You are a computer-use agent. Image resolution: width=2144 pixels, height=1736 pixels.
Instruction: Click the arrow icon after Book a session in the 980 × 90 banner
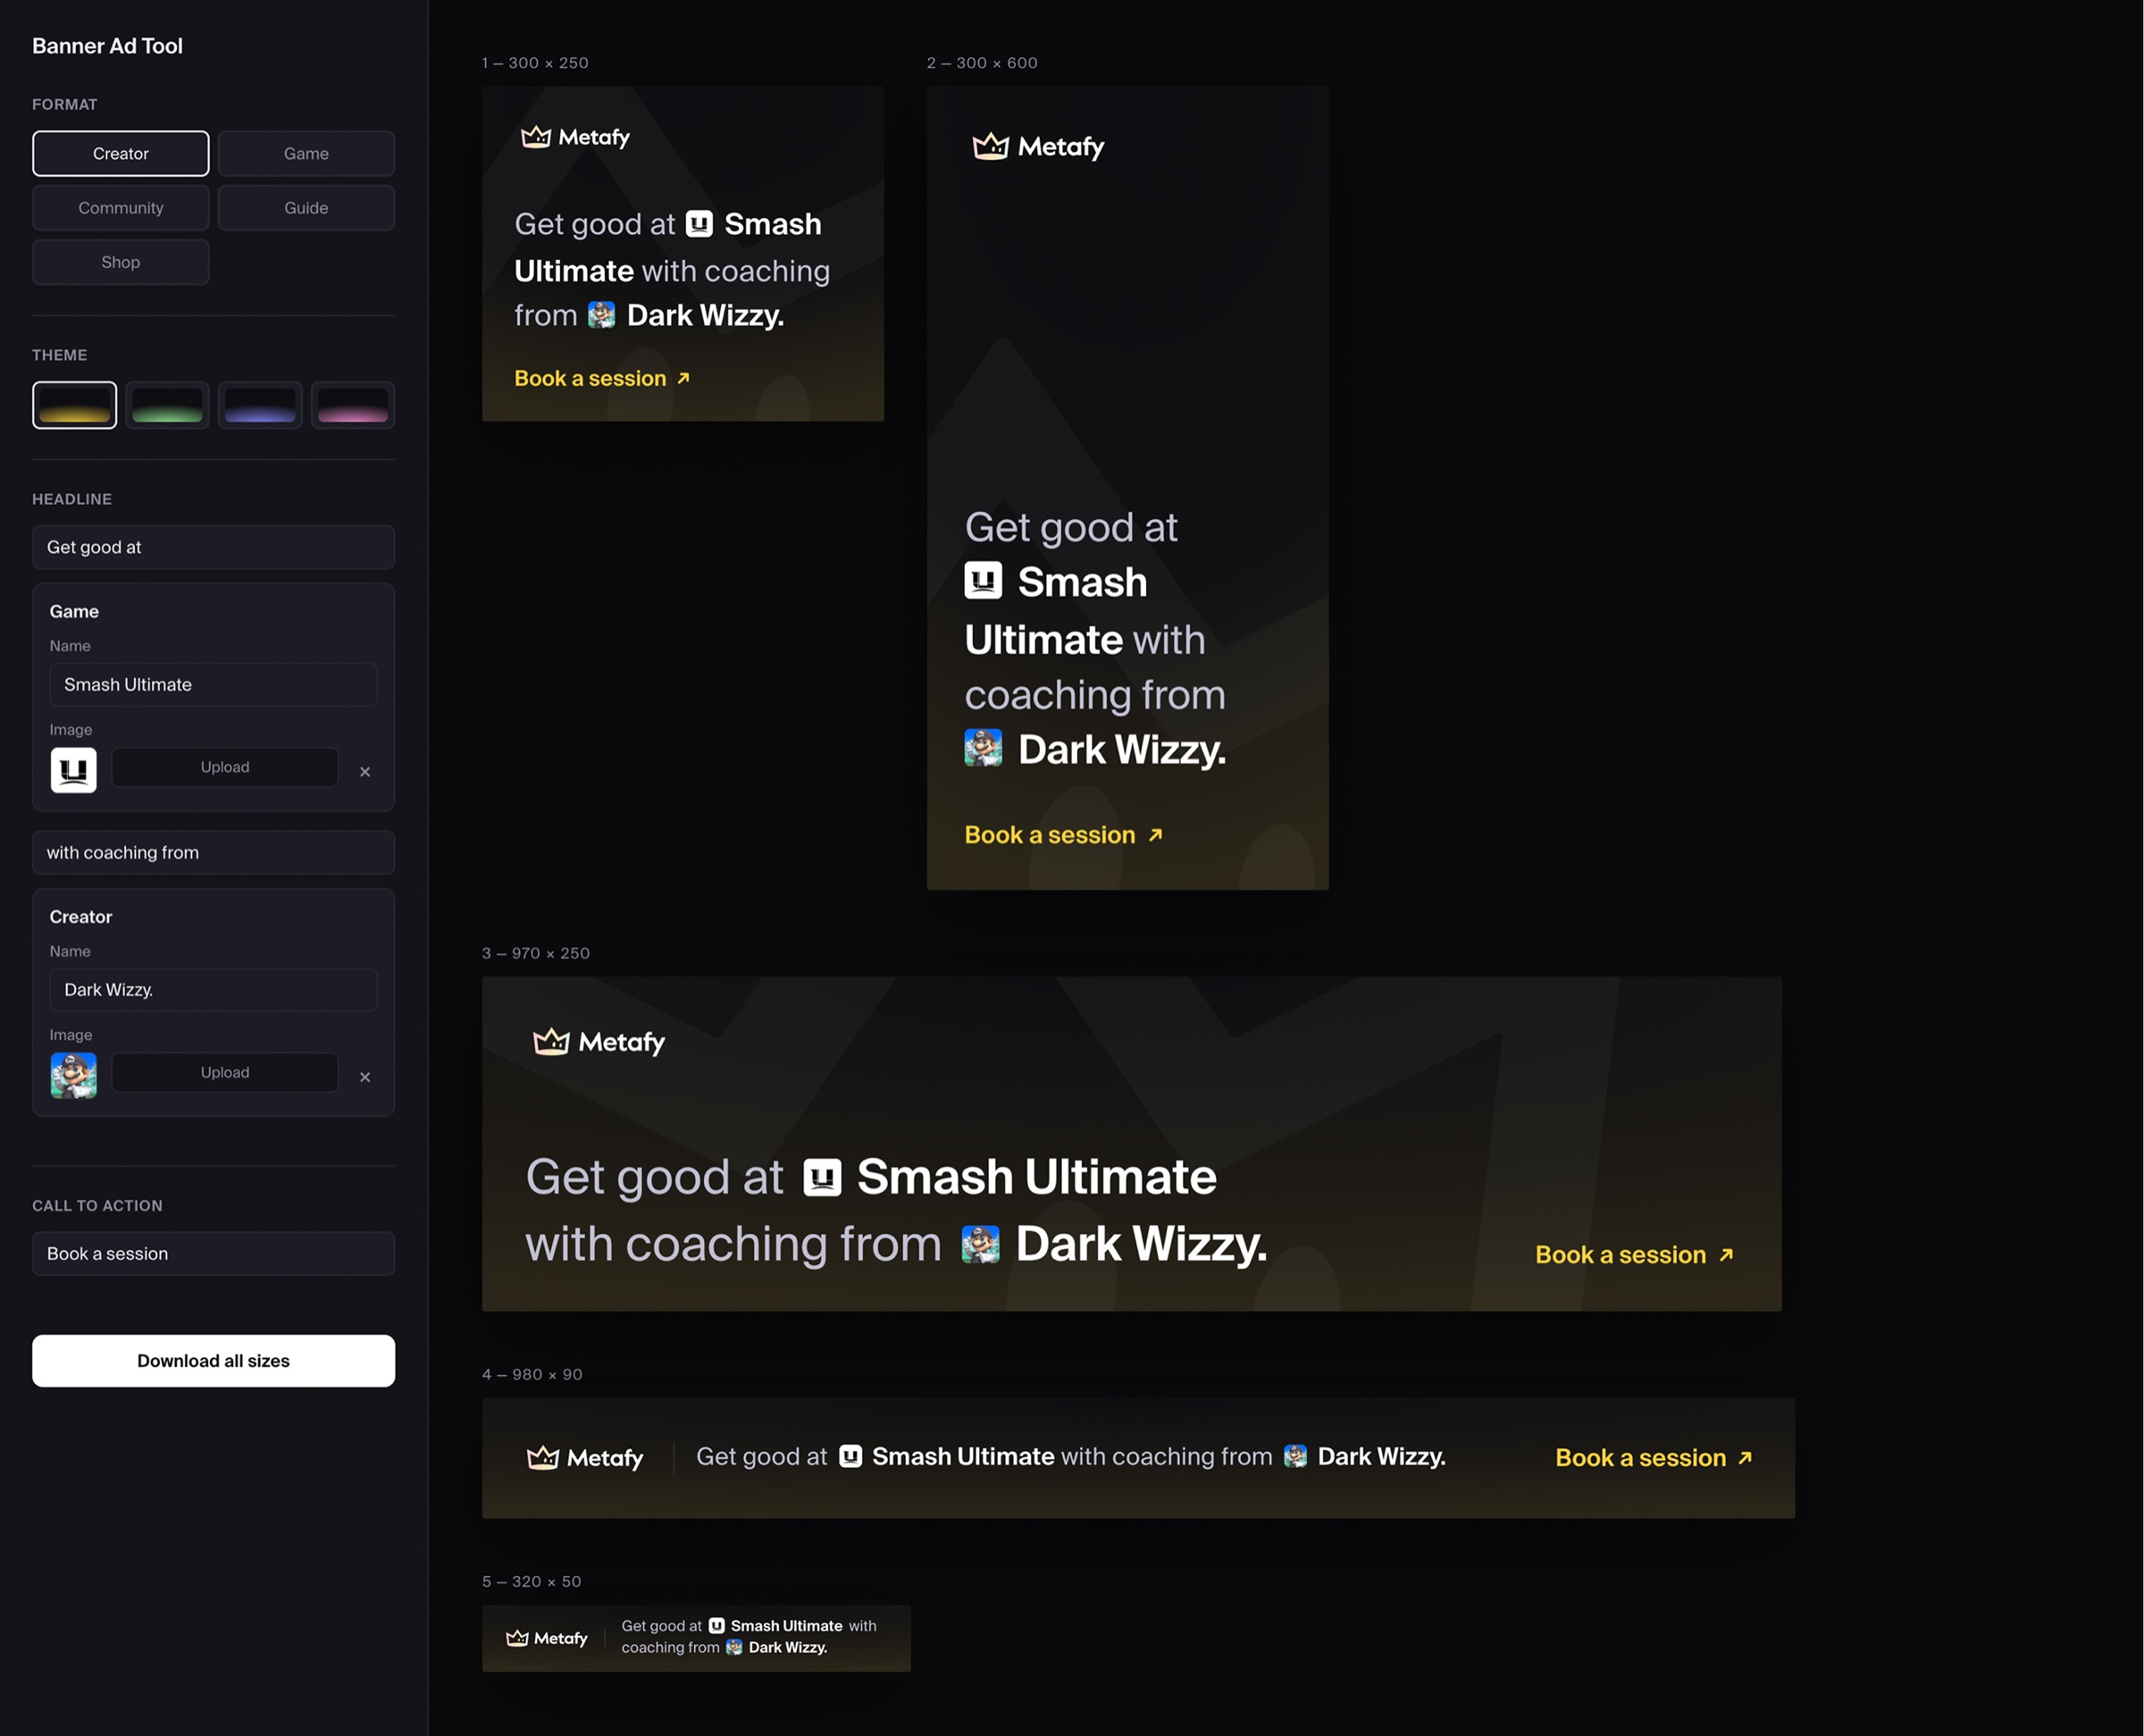pos(1745,1458)
